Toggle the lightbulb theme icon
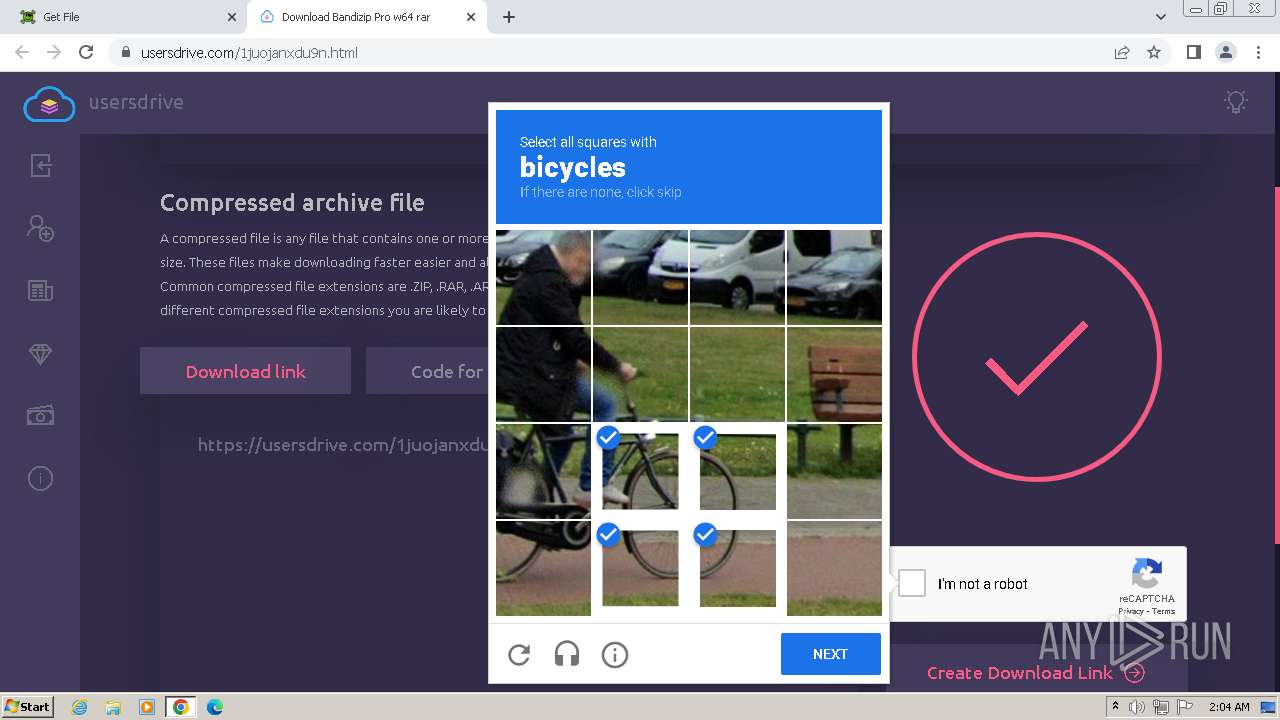1280x720 pixels. pyautogui.click(x=1237, y=101)
